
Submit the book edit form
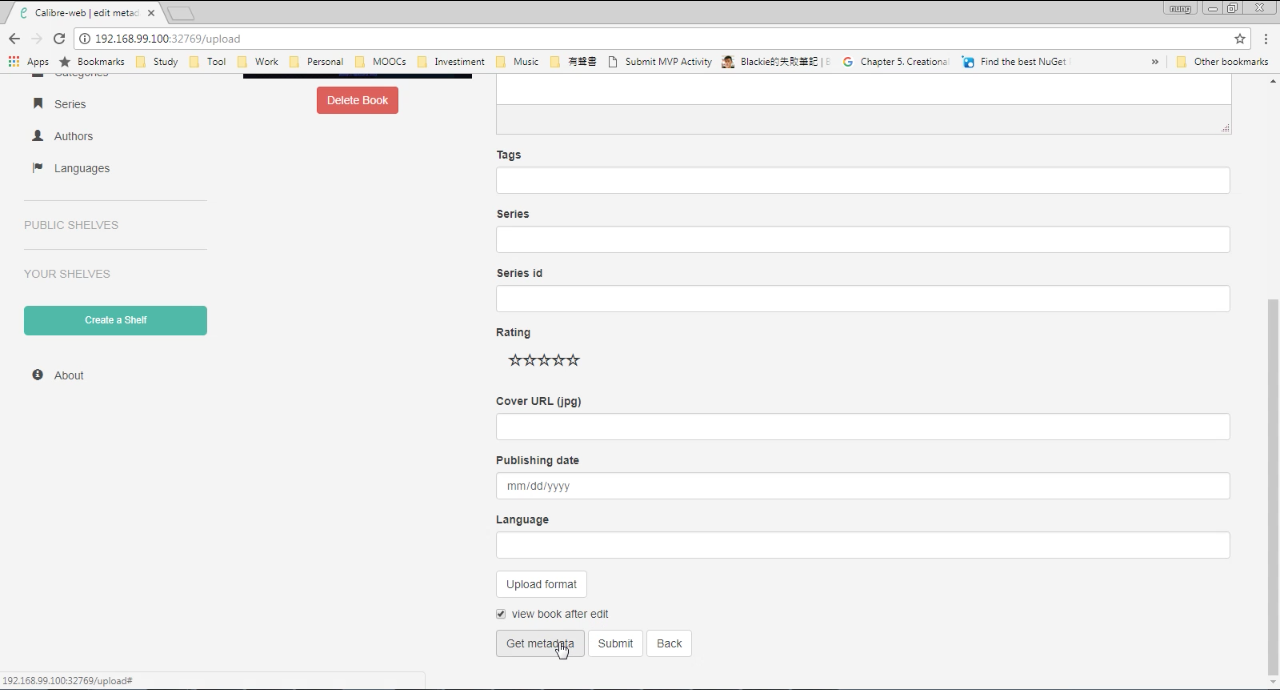[615, 643]
